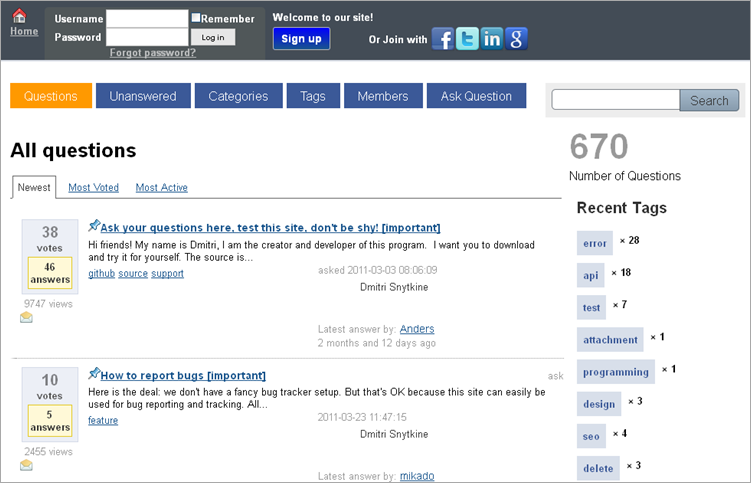Click the '46 answers' box
751x483 pixels.
click(x=50, y=273)
